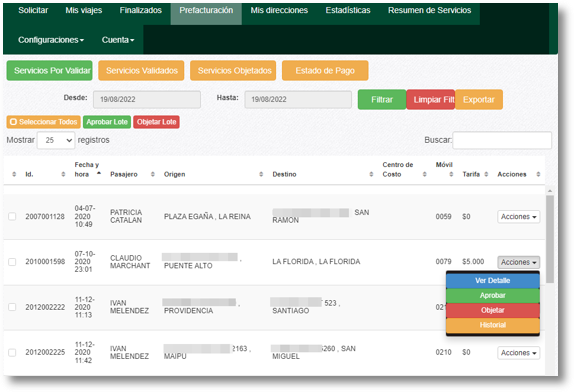Sort by Origen column arrows
This screenshot has height=392, width=574.
(x=261, y=174)
